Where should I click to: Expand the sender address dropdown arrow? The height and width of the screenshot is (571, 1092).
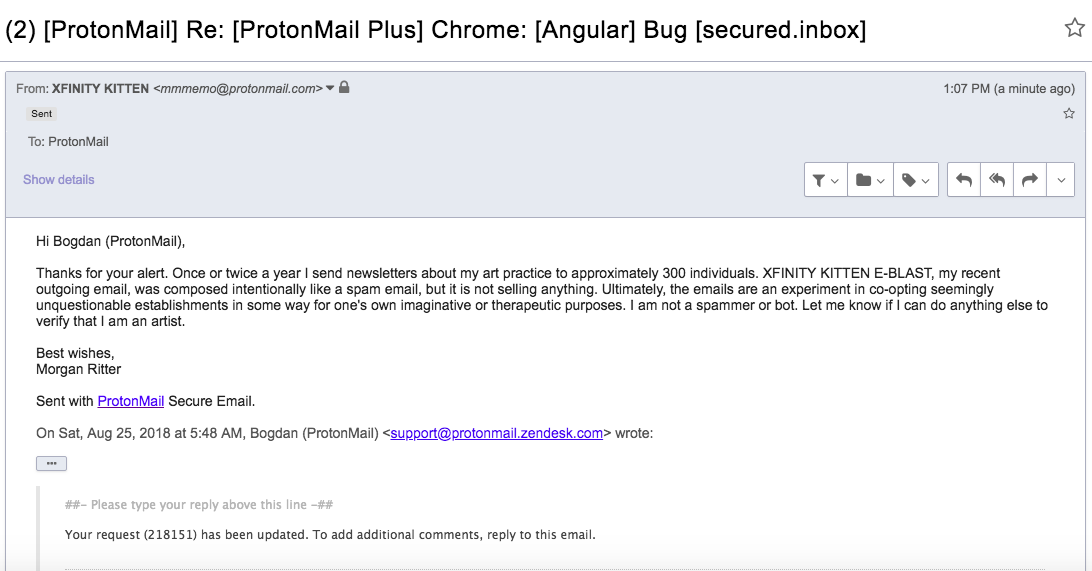coord(330,88)
